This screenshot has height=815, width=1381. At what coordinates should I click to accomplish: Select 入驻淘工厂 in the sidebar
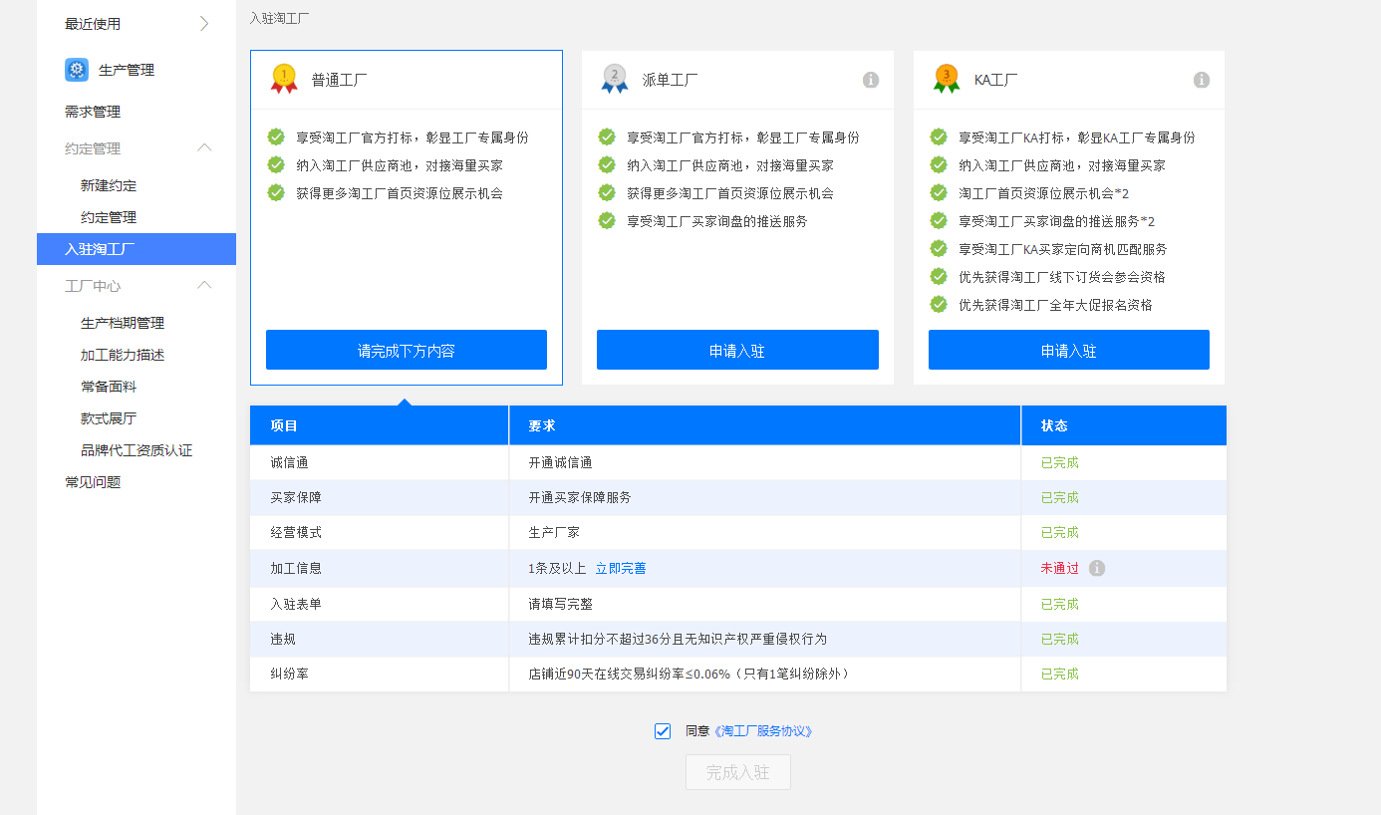point(136,249)
